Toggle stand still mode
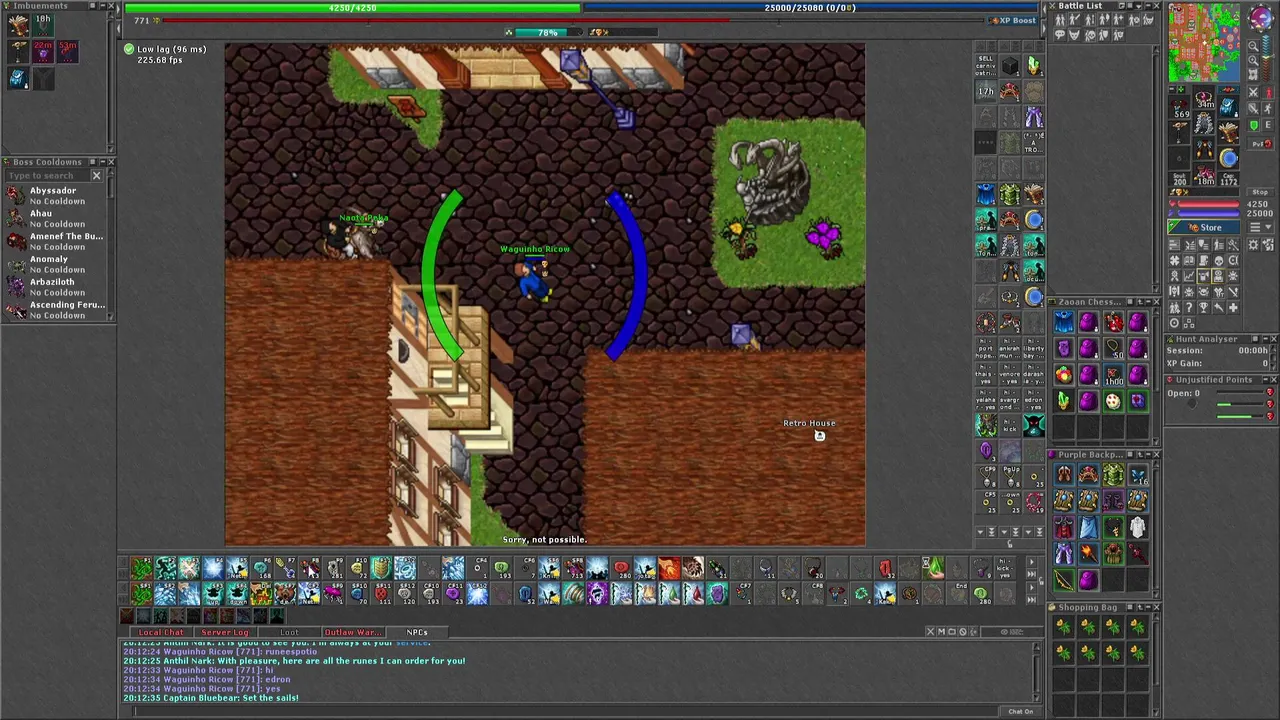1280x720 pixels. tap(1268, 92)
